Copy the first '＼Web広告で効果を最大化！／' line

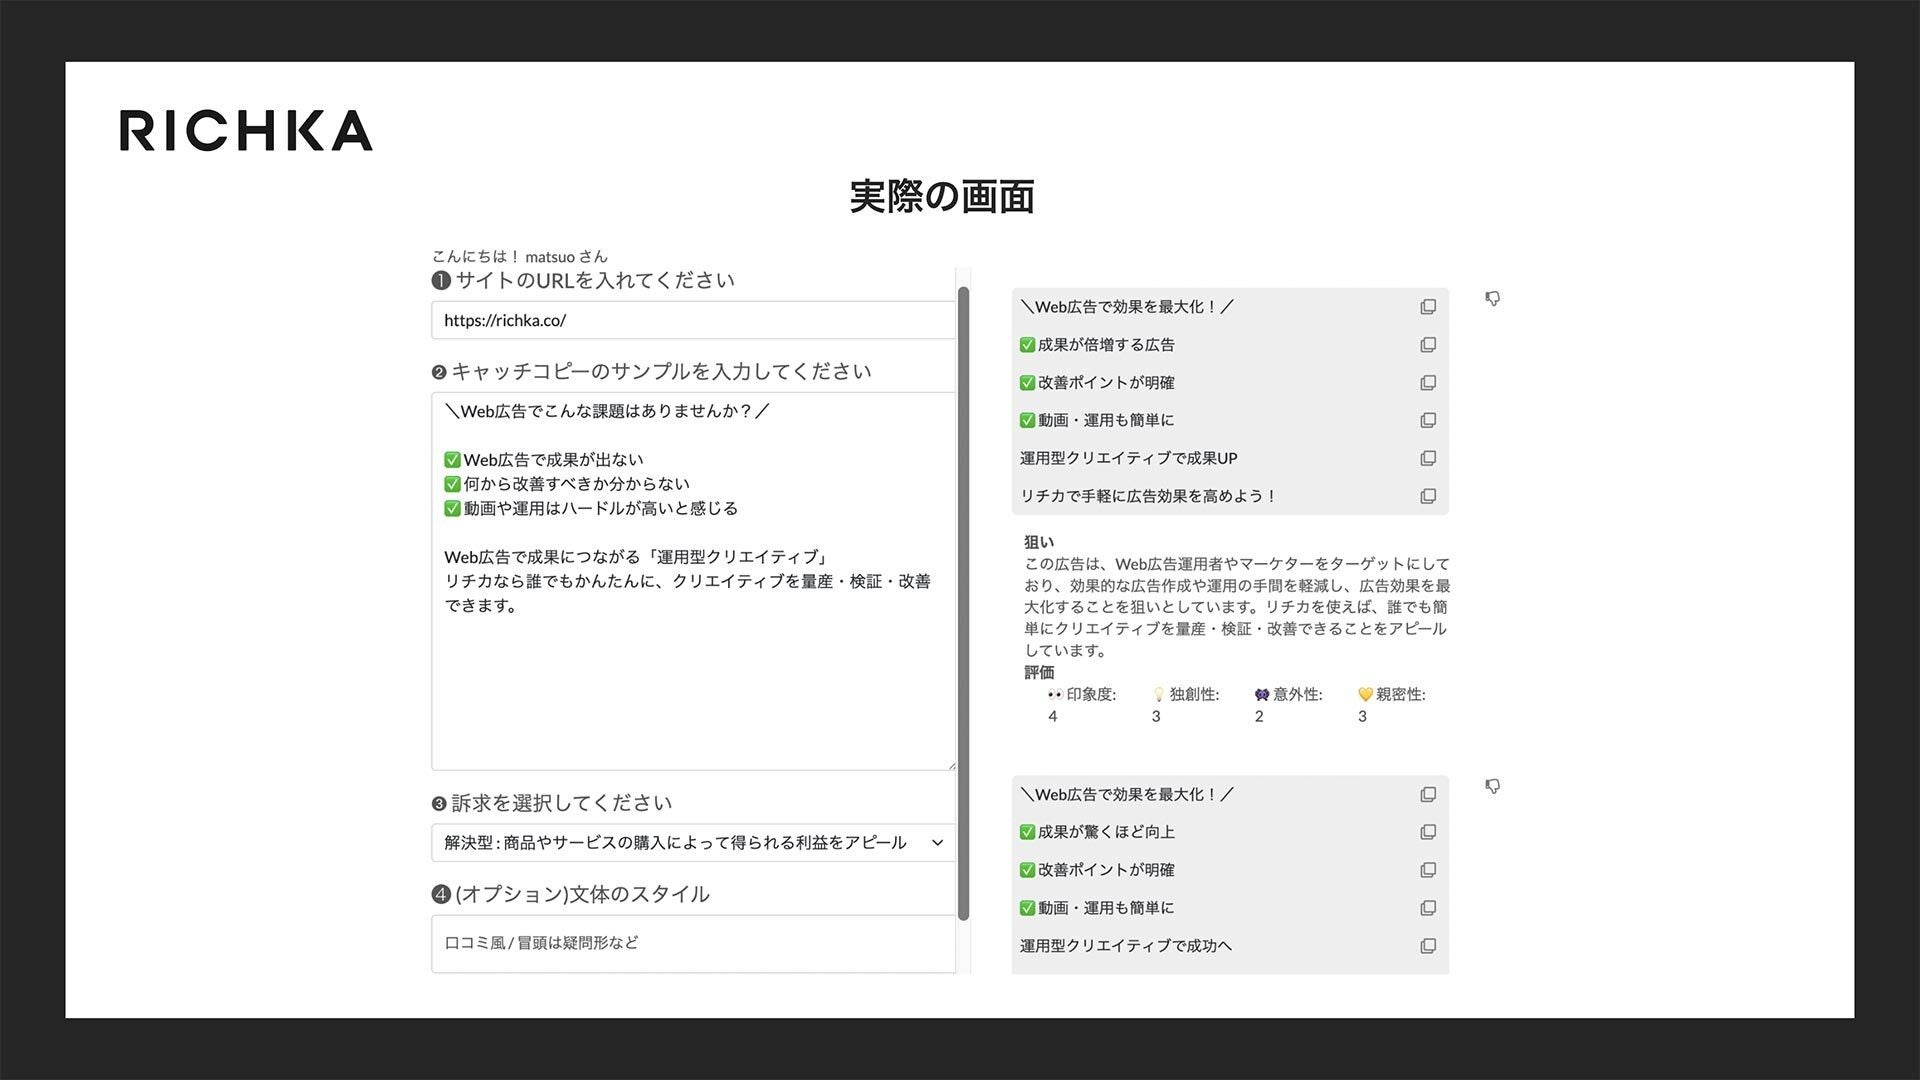pyautogui.click(x=1428, y=307)
